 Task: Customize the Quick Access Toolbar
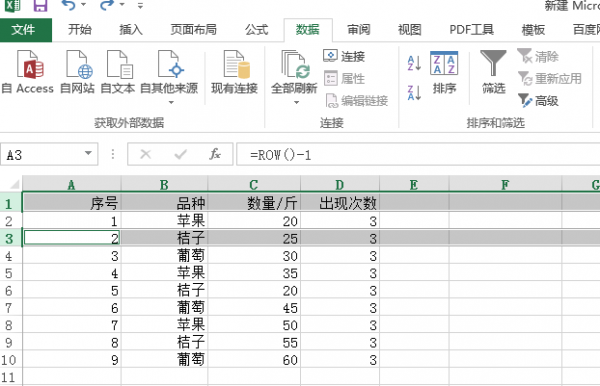click(140, 6)
